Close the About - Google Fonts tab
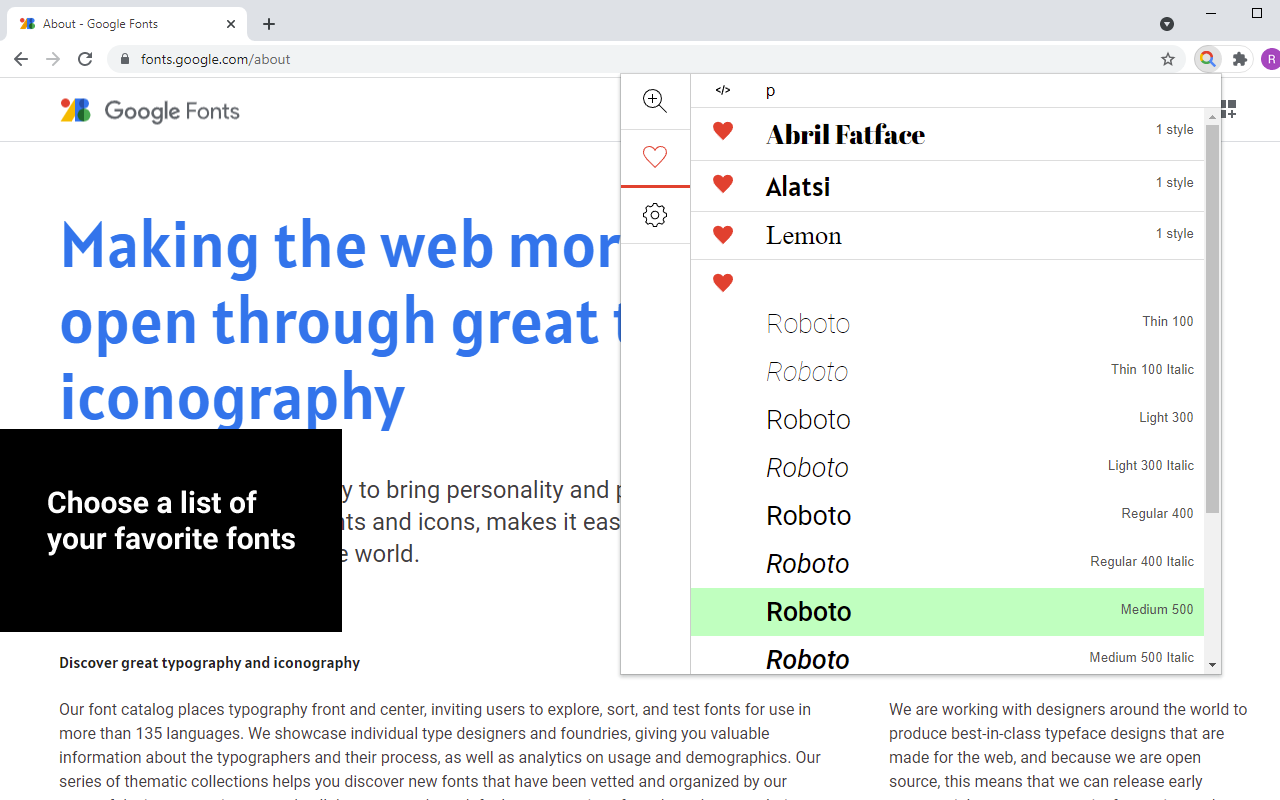The height and width of the screenshot is (800, 1280). point(231,24)
